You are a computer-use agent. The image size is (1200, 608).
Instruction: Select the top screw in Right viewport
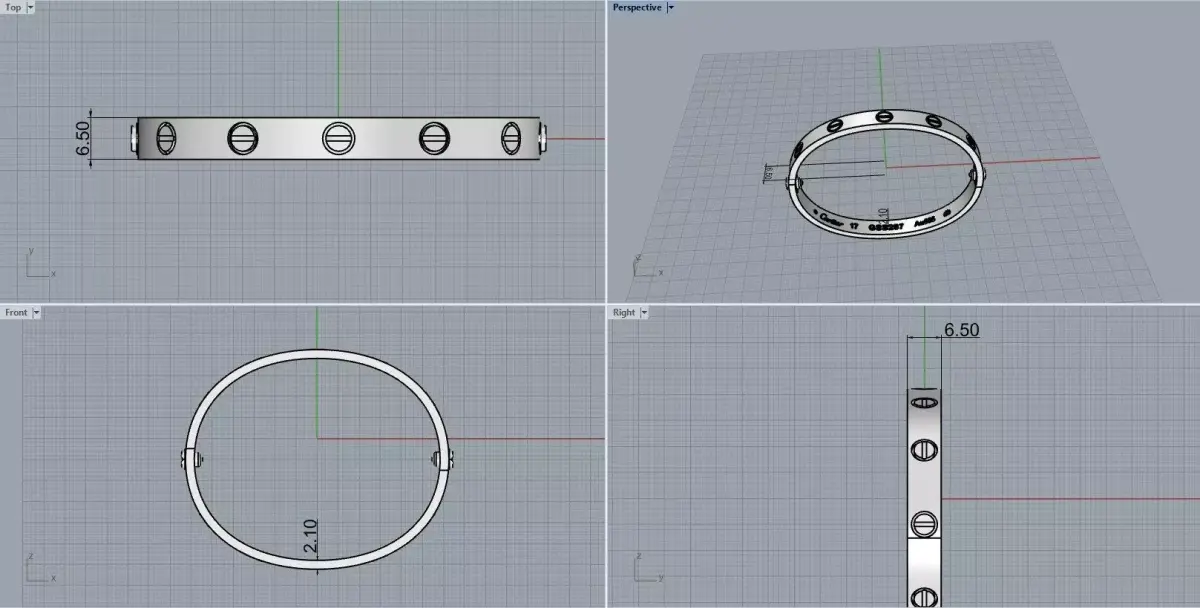[x=924, y=403]
